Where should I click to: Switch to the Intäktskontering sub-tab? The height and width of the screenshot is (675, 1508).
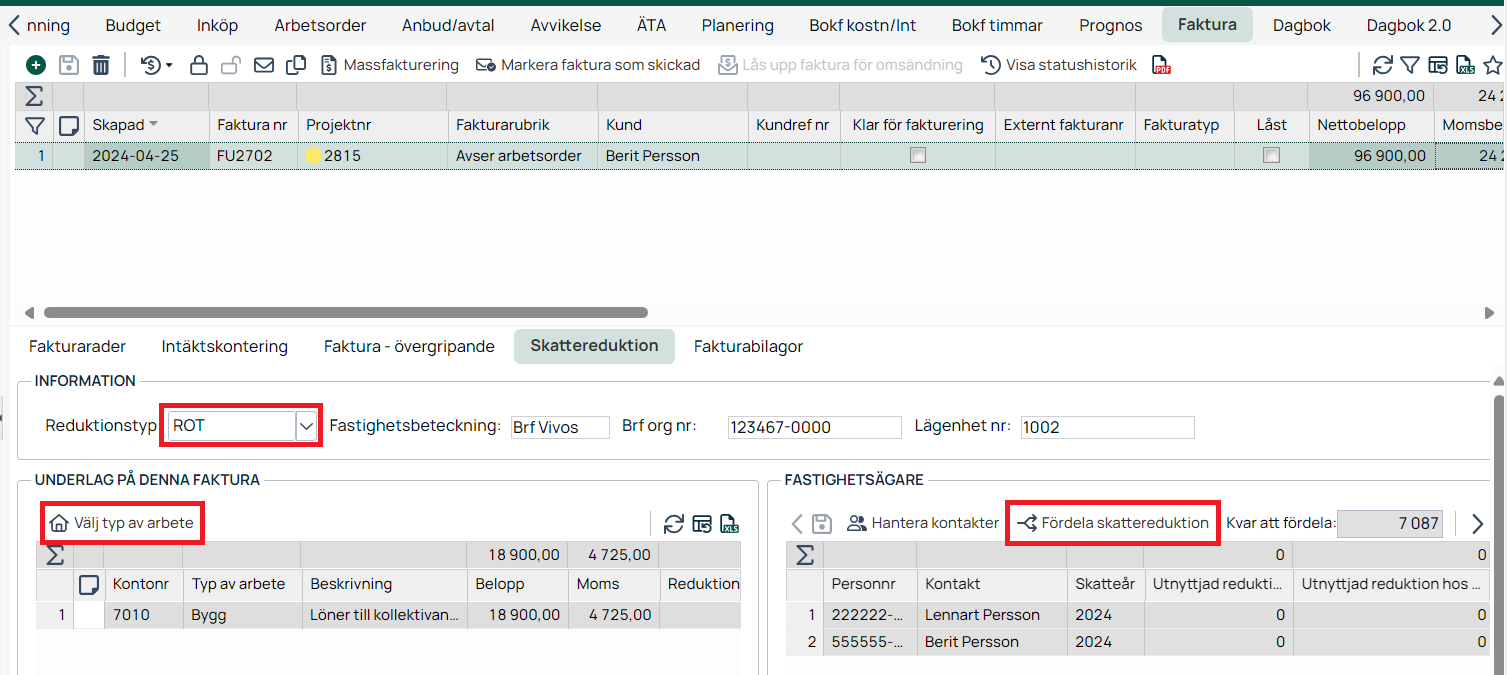225,347
